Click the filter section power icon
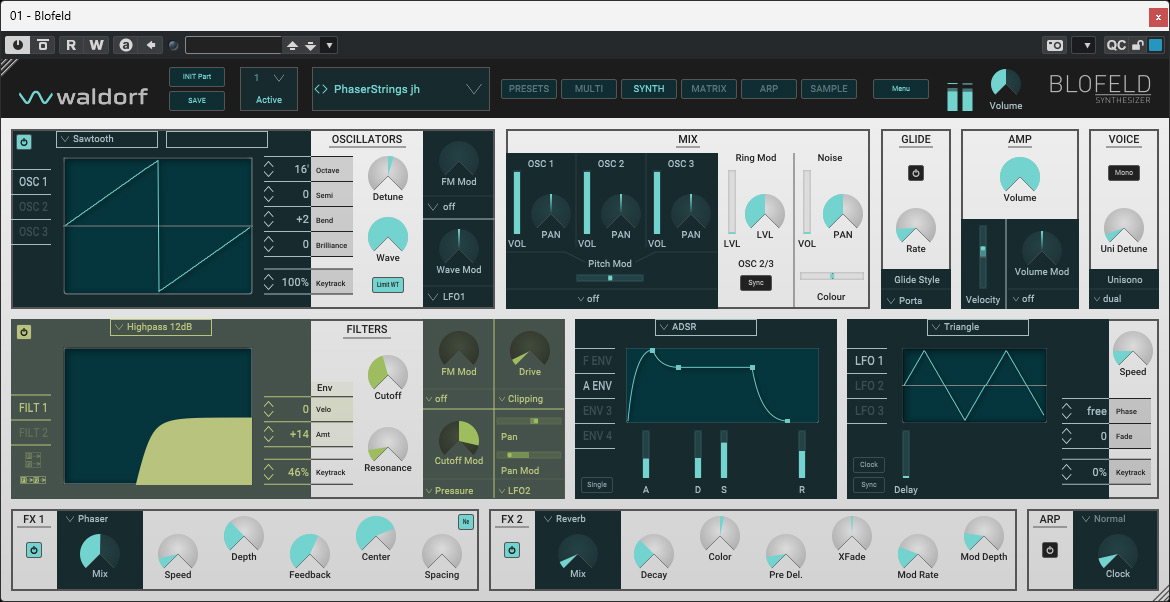Image resolution: width=1170 pixels, height=602 pixels. coord(24,332)
